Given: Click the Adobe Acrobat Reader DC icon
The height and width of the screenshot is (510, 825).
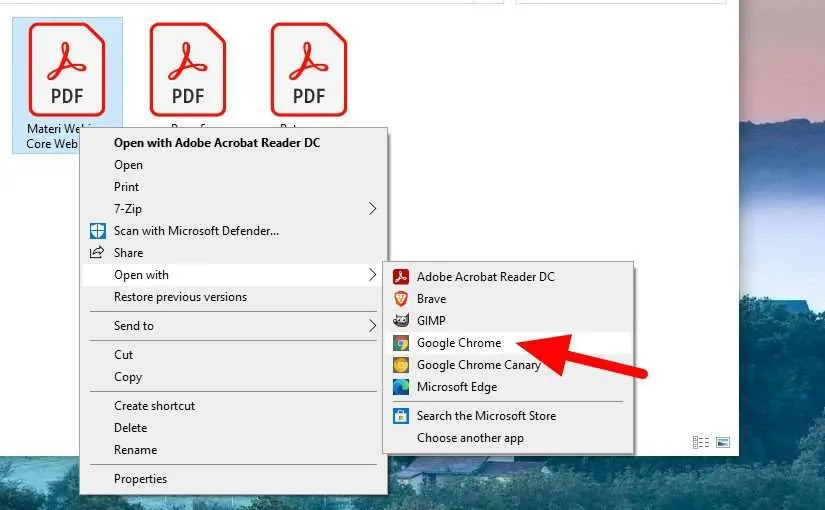Looking at the screenshot, I should (401, 277).
